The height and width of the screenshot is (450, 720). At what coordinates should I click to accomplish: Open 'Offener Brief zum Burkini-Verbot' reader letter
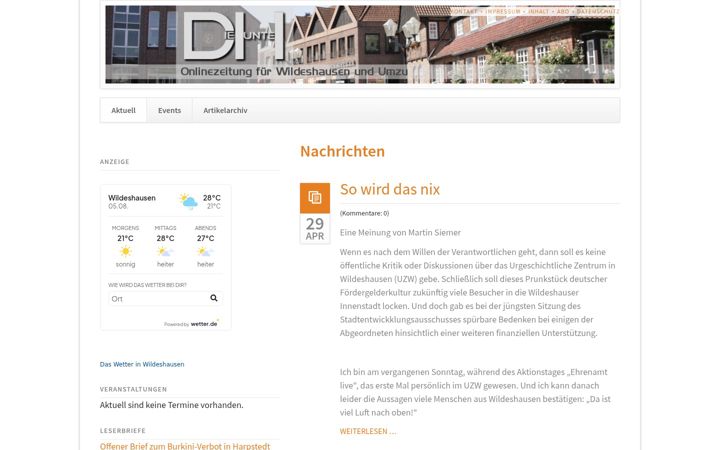pyautogui.click(x=185, y=446)
